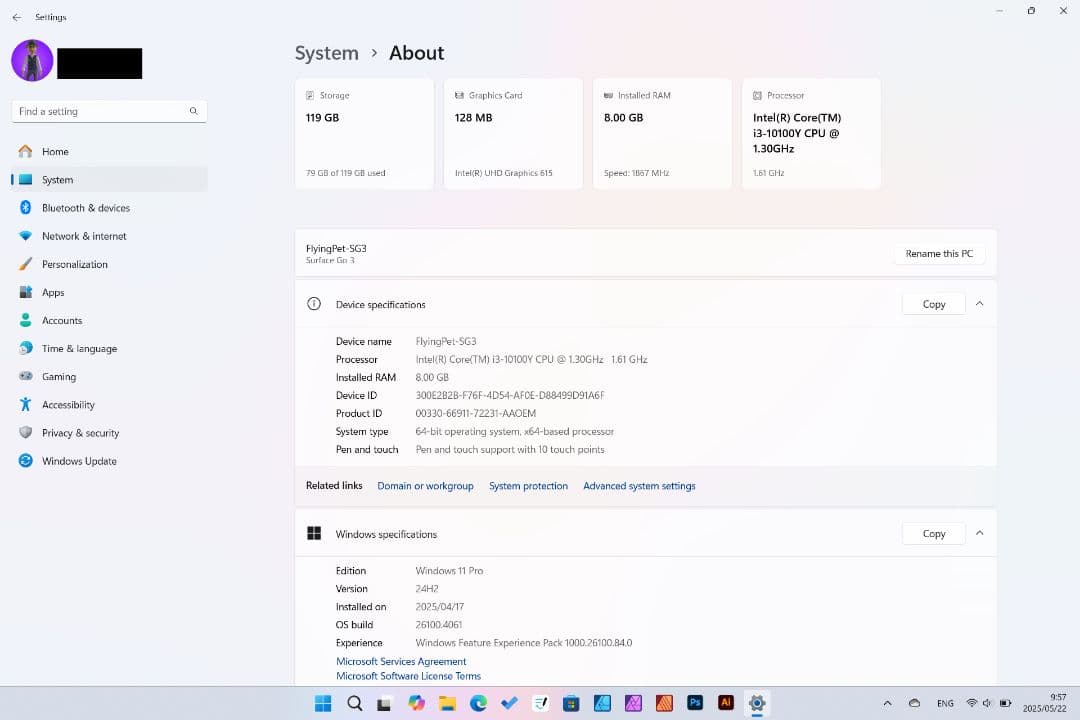The height and width of the screenshot is (720, 1080).
Task: Open Task View on the taskbar
Action: pyautogui.click(x=384, y=703)
